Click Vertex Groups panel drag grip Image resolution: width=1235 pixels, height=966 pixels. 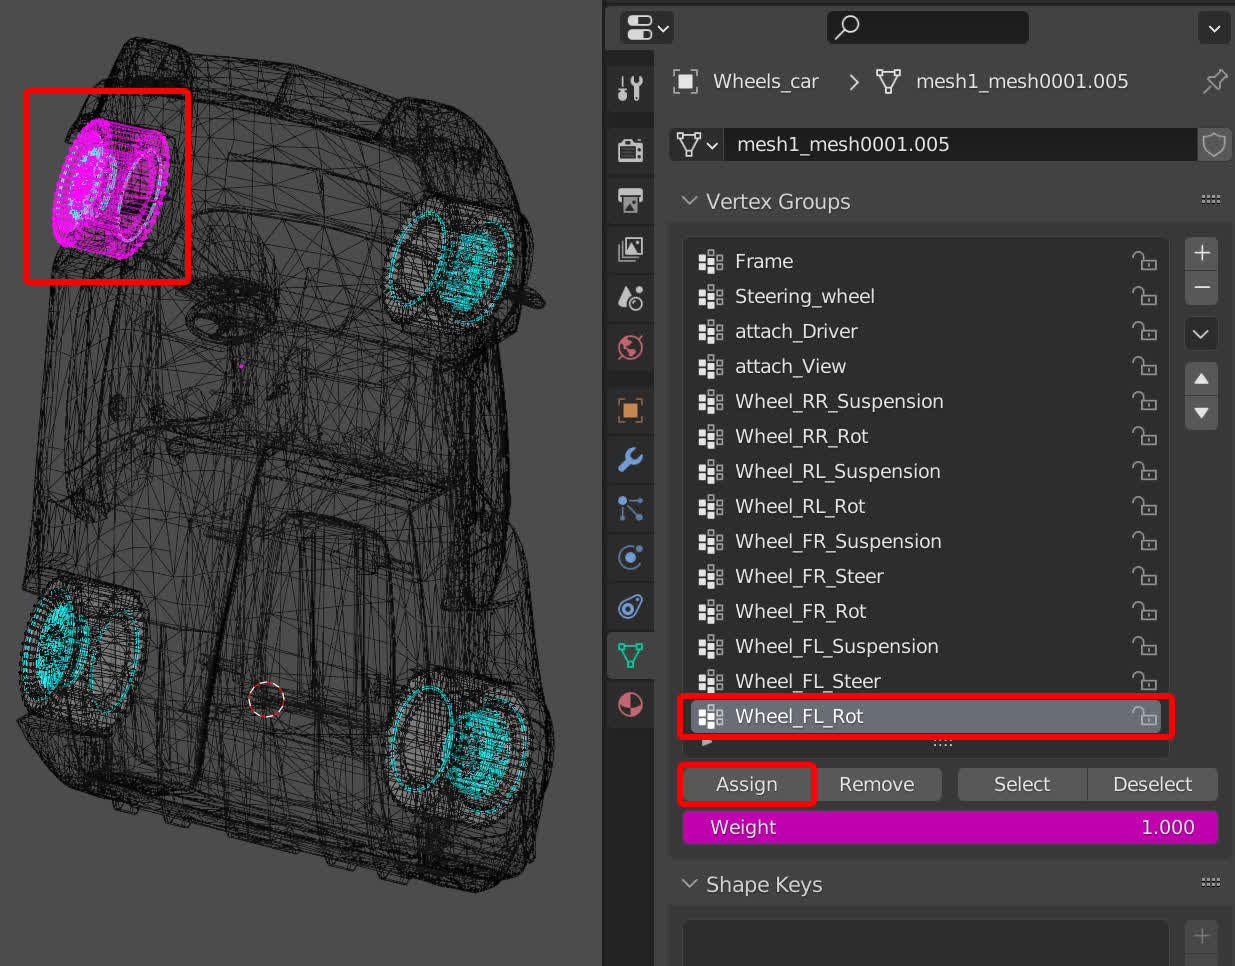[1210, 200]
